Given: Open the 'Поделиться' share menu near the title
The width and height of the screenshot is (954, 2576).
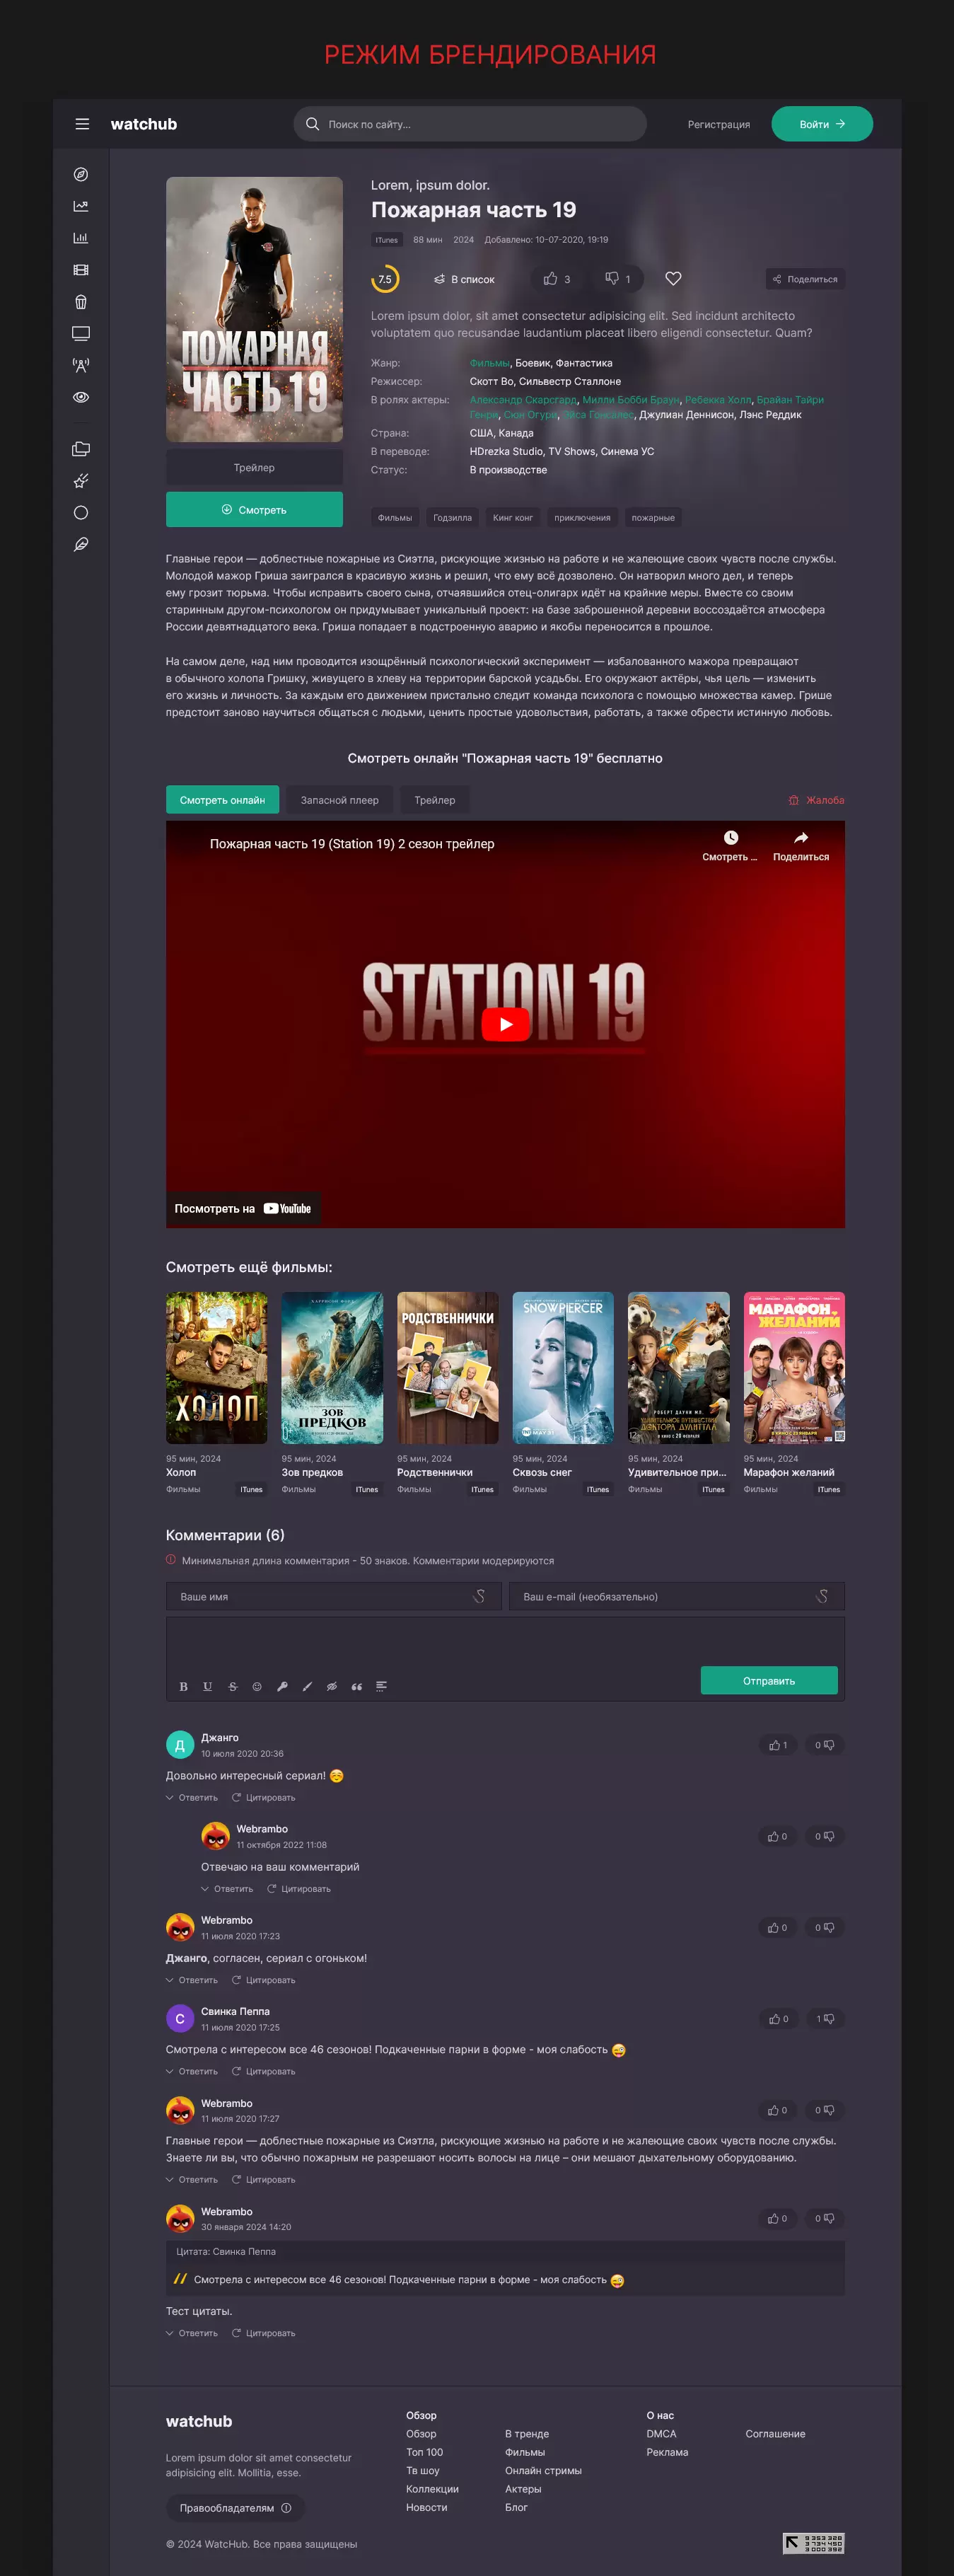Looking at the screenshot, I should click(x=805, y=279).
